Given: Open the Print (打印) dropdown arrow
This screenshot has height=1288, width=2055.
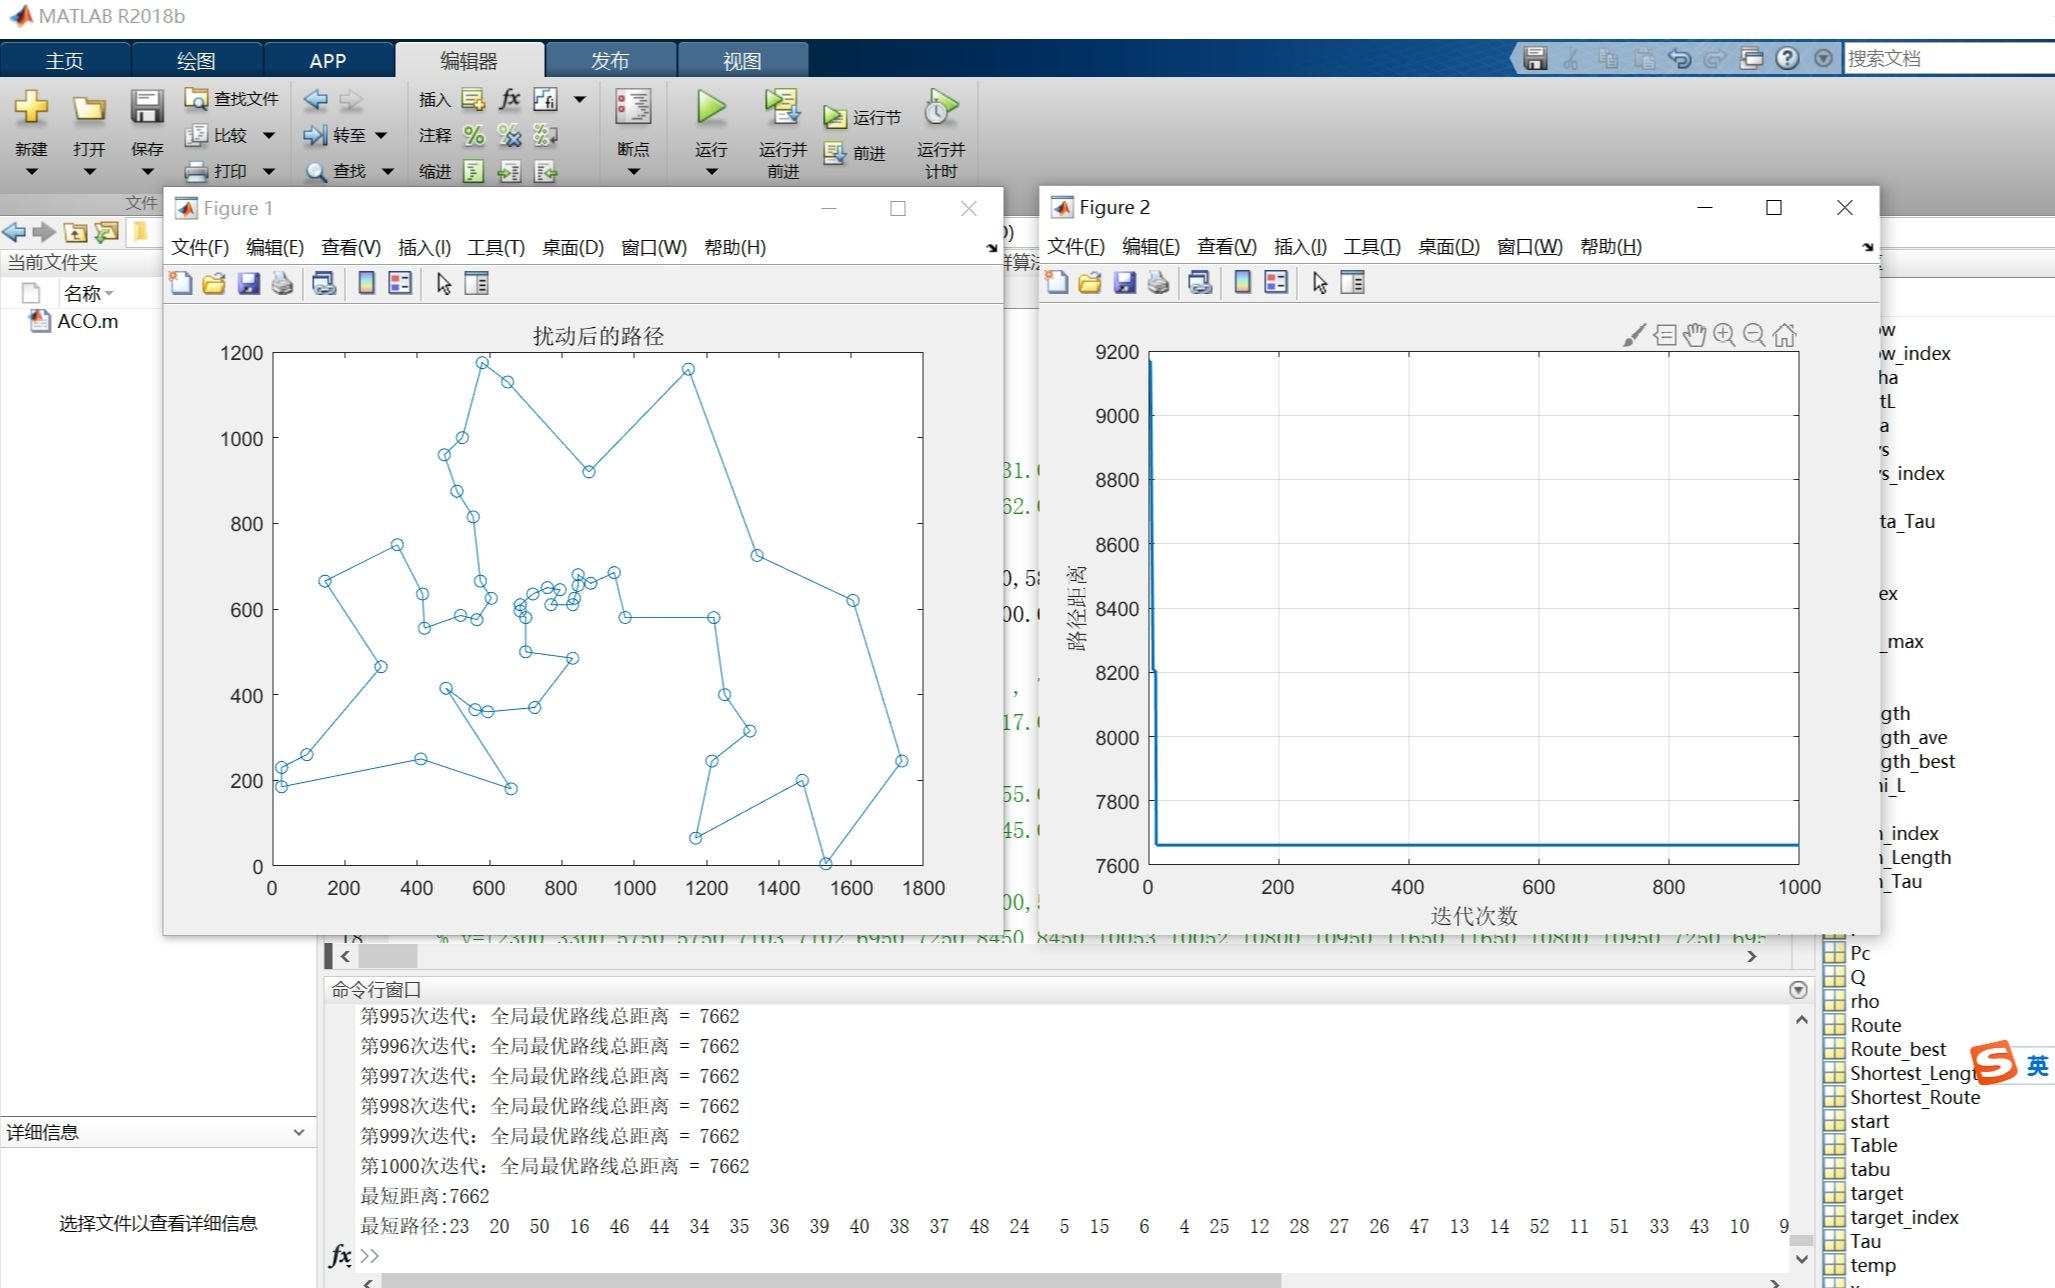Looking at the screenshot, I should [x=268, y=171].
